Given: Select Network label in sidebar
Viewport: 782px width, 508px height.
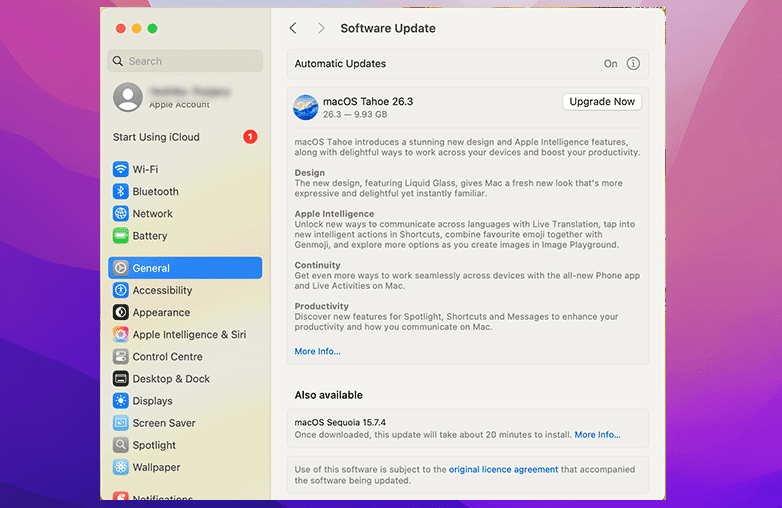Looking at the screenshot, I should pyautogui.click(x=153, y=213).
